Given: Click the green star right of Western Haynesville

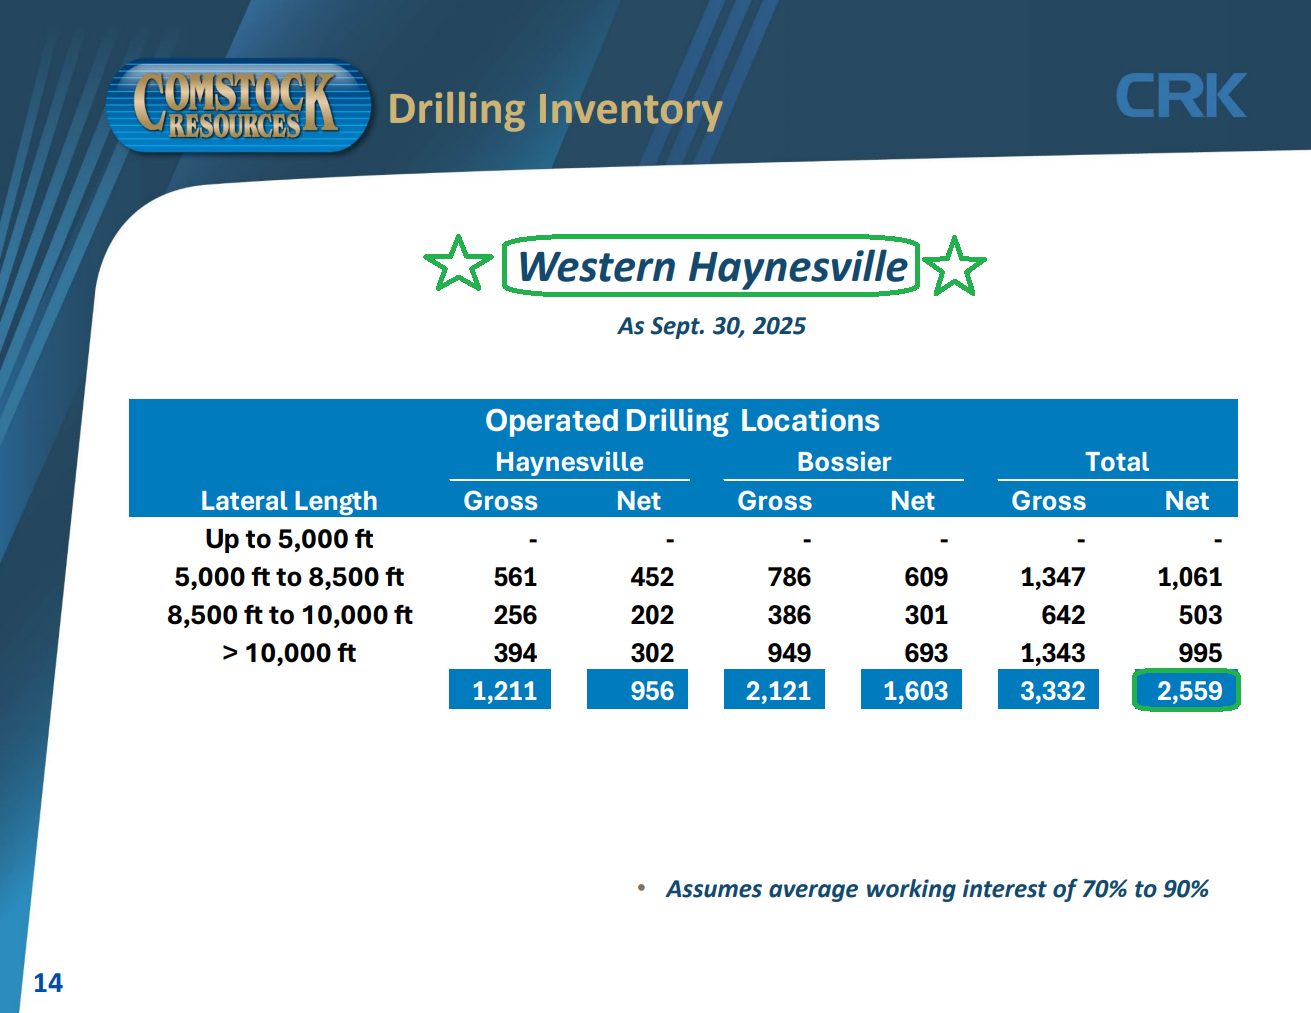Looking at the screenshot, I should (x=954, y=266).
